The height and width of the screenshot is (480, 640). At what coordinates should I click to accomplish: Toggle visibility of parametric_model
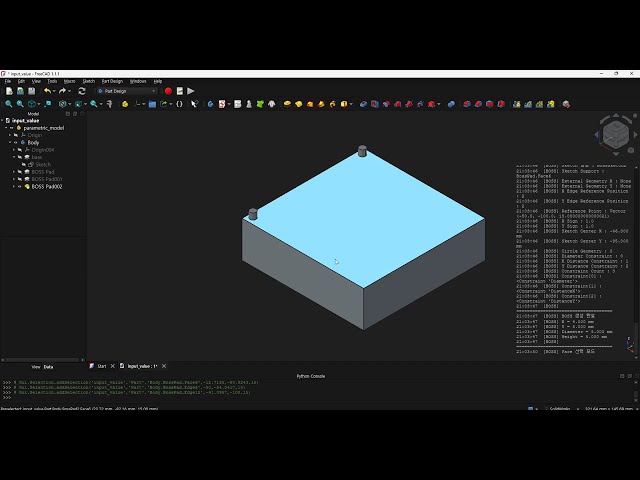point(11,128)
